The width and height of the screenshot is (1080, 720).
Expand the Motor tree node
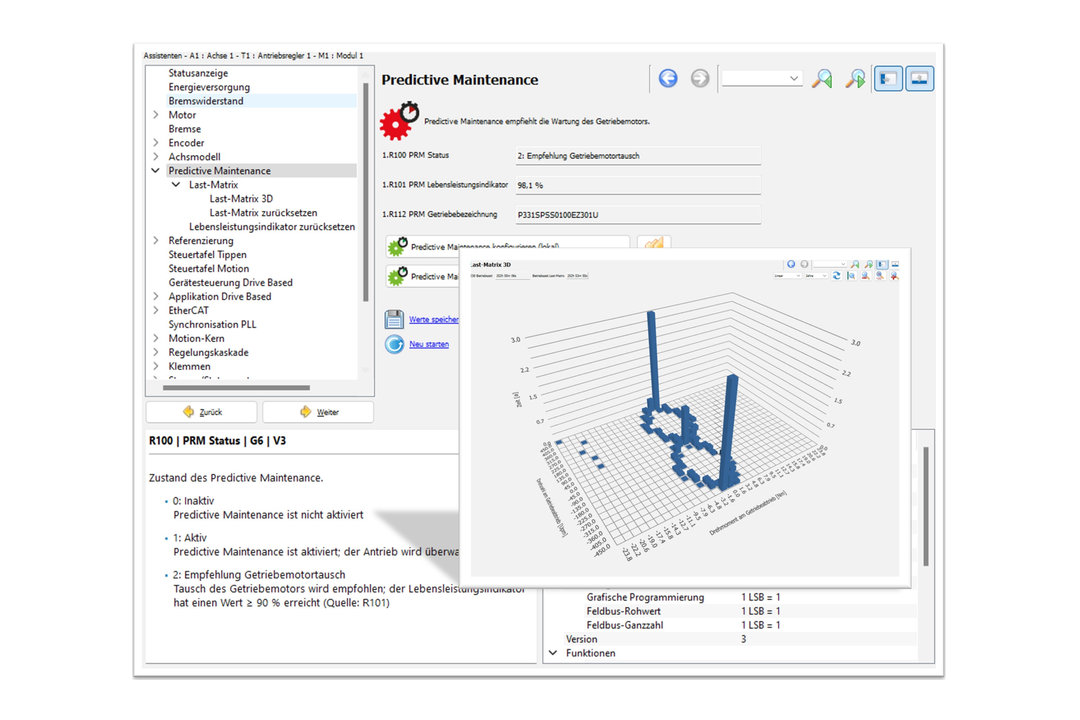[x=156, y=115]
